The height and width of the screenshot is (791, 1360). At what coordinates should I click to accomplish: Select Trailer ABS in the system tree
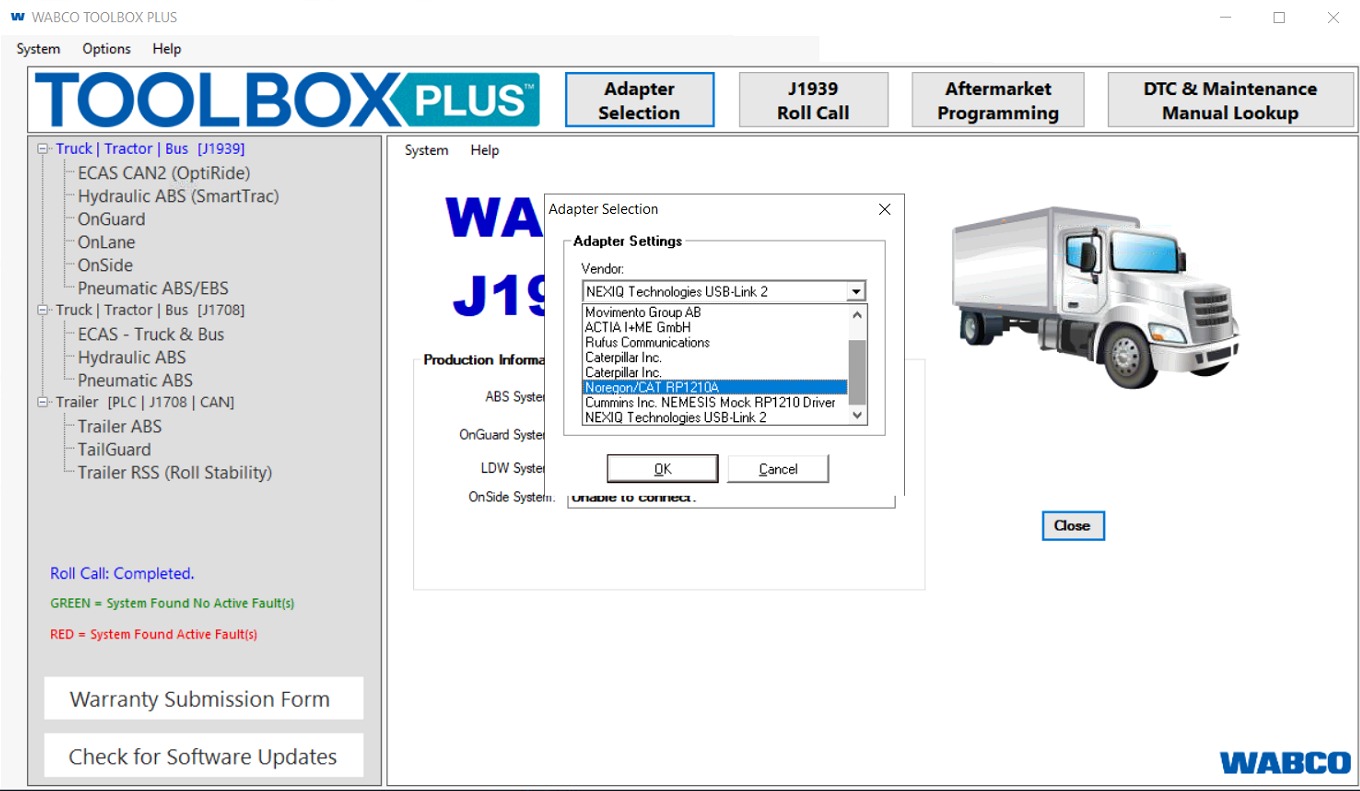119,426
